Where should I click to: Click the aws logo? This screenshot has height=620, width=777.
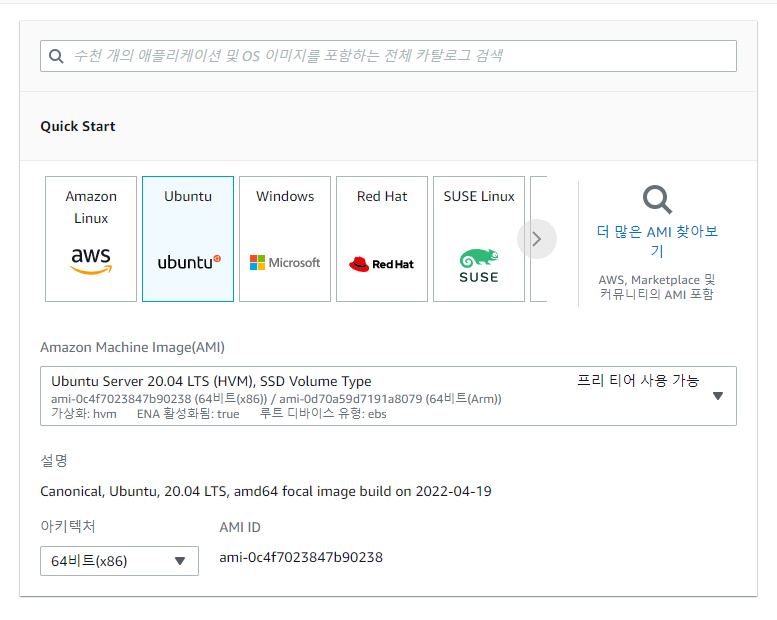[91, 260]
